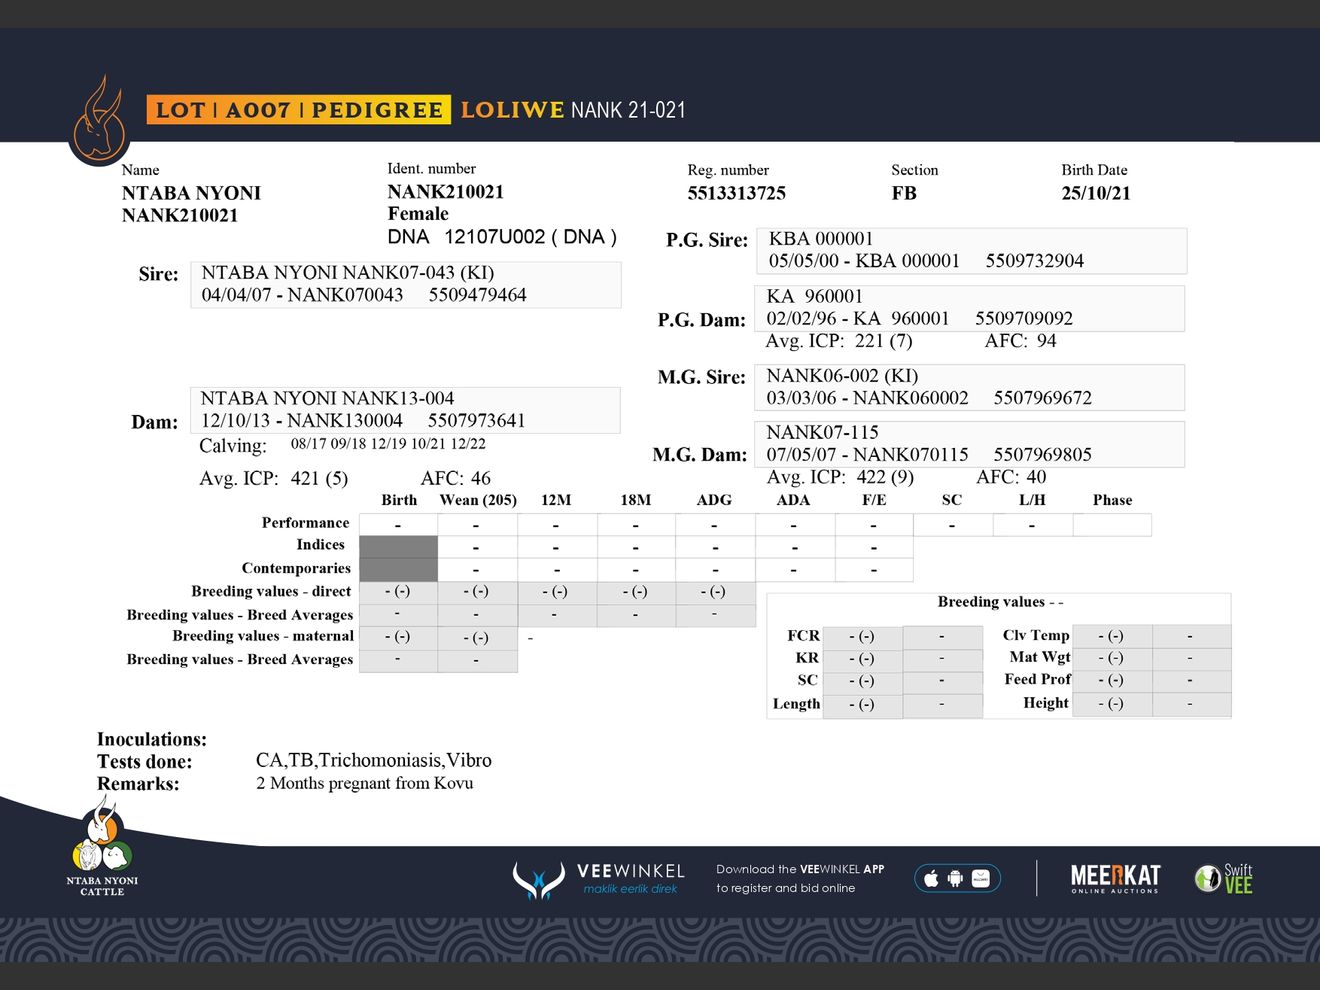This screenshot has height=990, width=1320.
Task: Click the LOLIWE NANK 21-021 title
Action: (573, 110)
